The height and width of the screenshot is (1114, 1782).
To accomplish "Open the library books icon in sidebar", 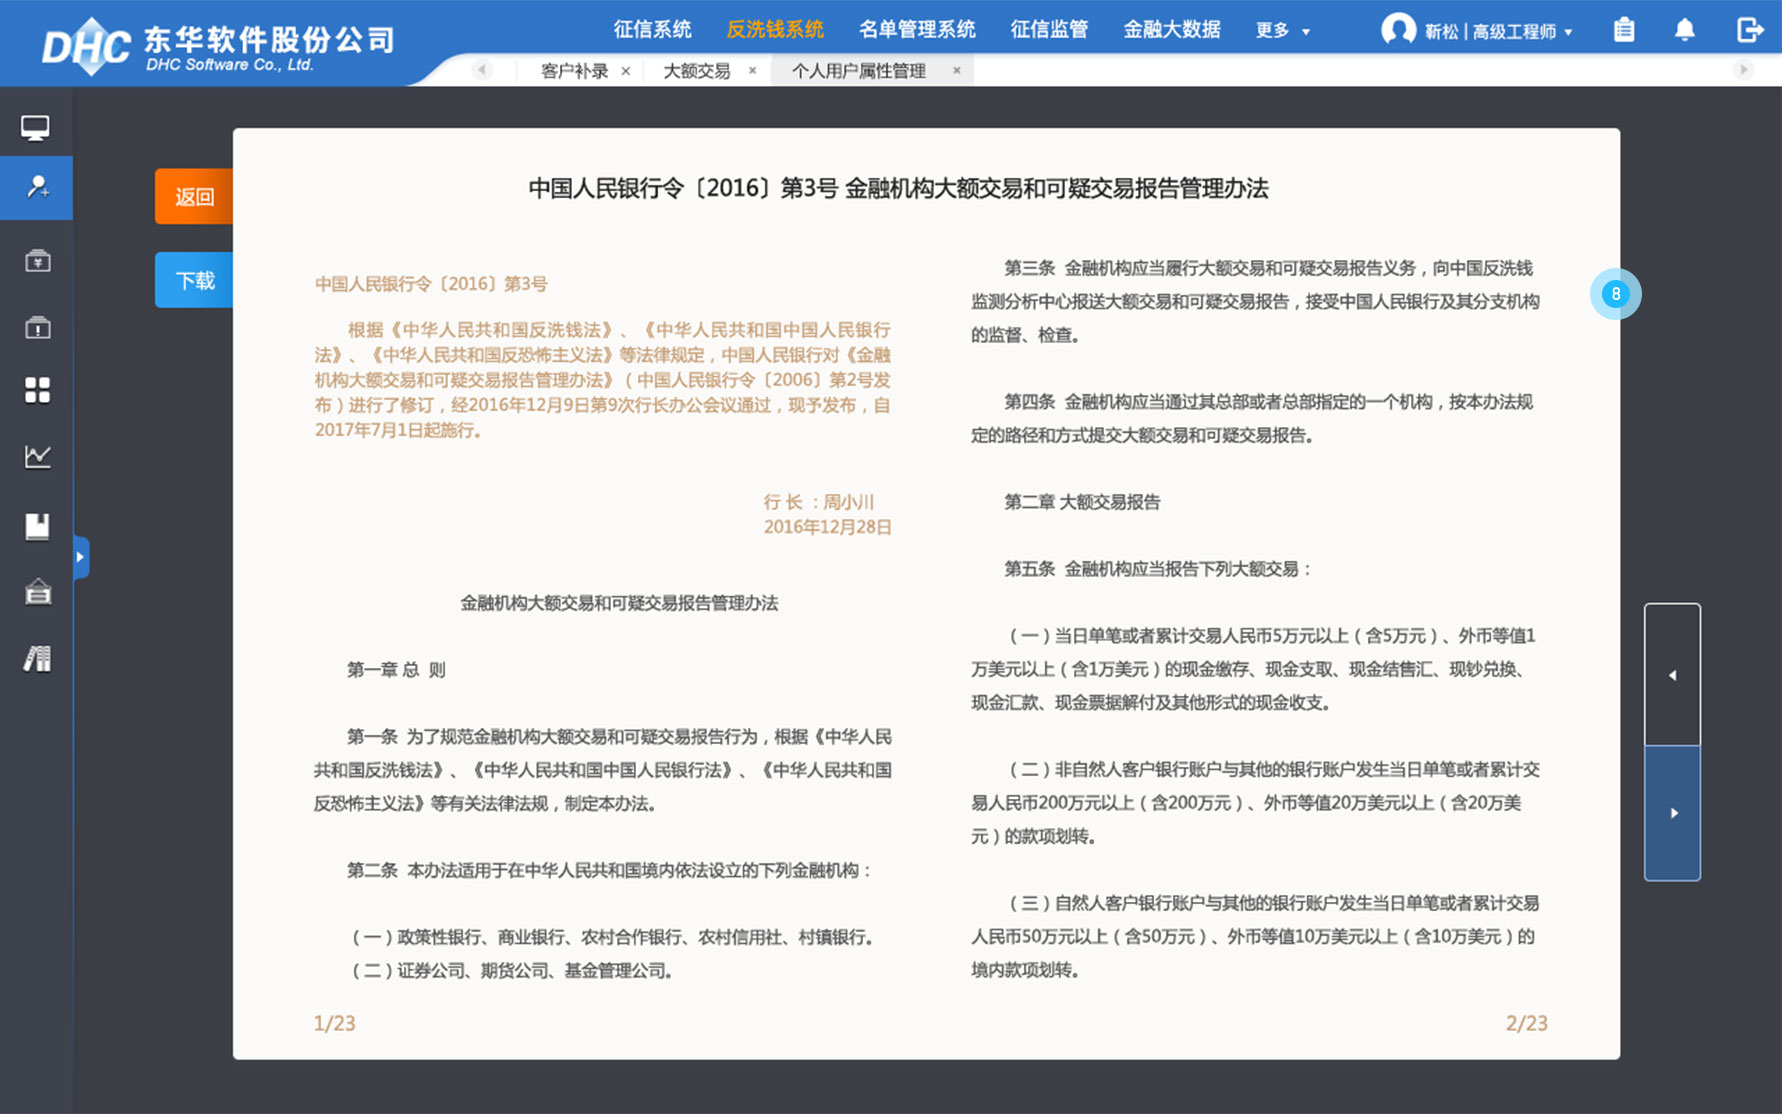I will pos(36,659).
